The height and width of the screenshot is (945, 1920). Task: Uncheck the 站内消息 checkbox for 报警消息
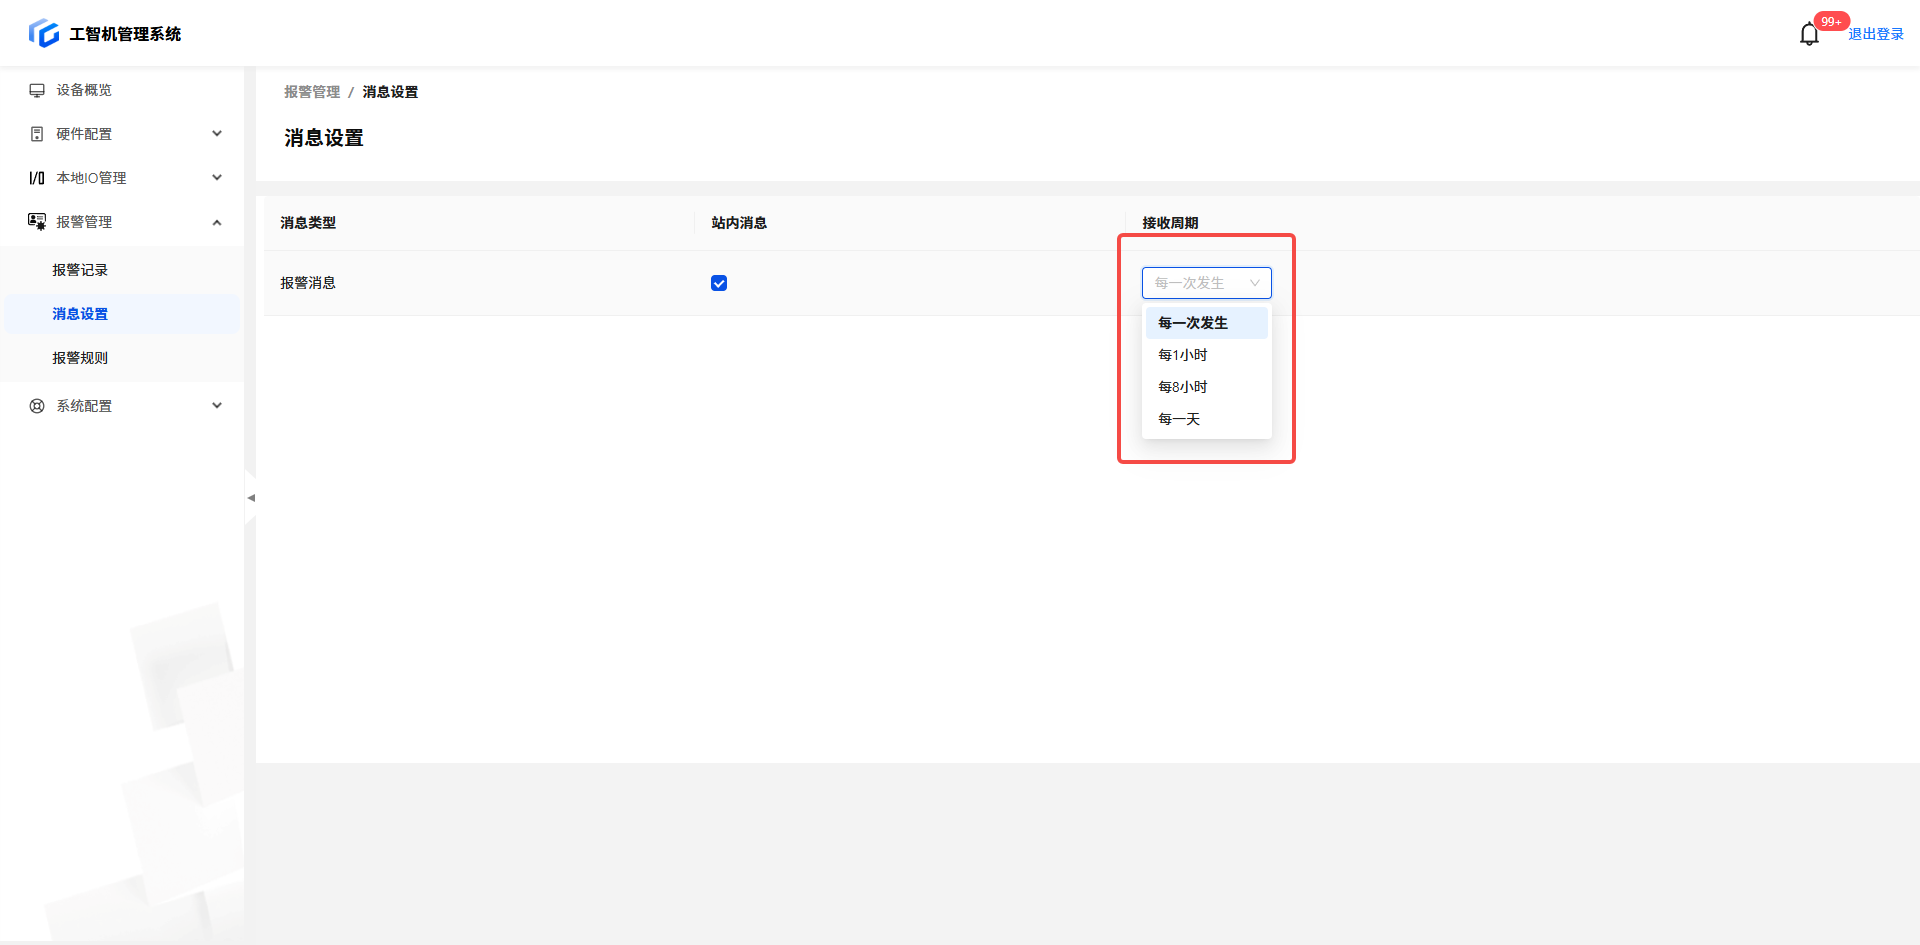point(719,283)
